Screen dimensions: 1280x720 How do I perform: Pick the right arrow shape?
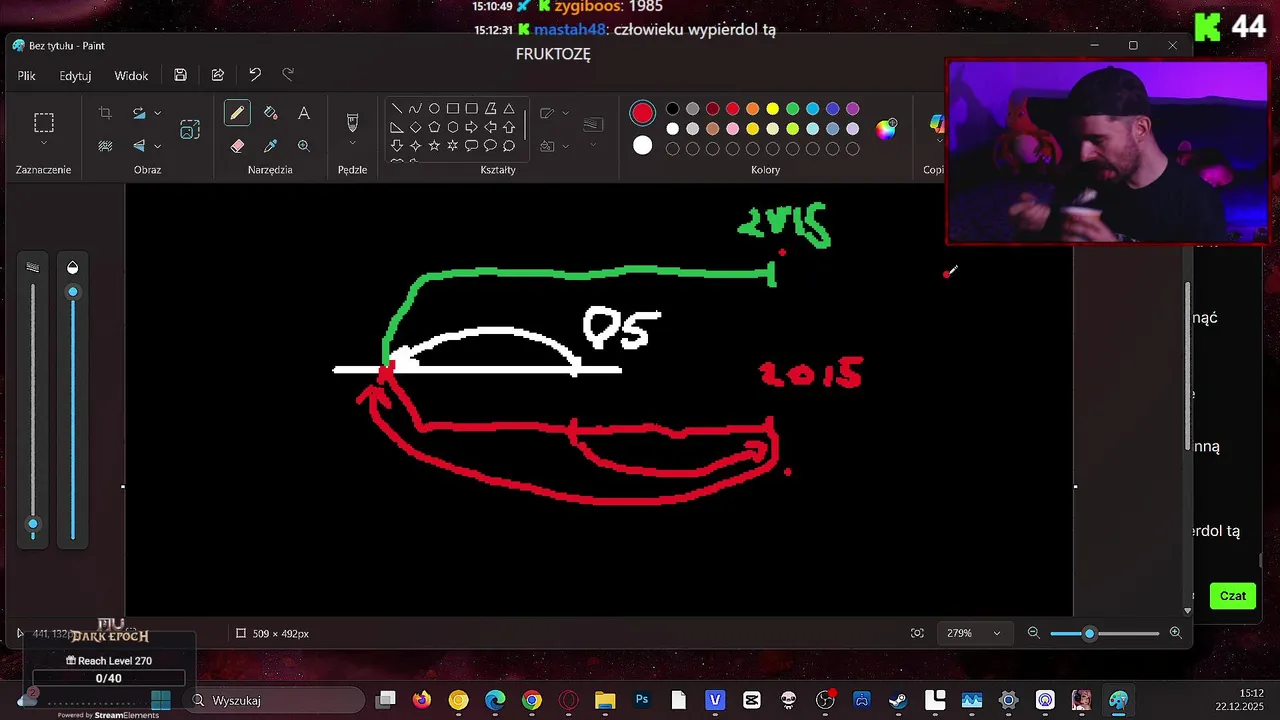[x=471, y=127]
